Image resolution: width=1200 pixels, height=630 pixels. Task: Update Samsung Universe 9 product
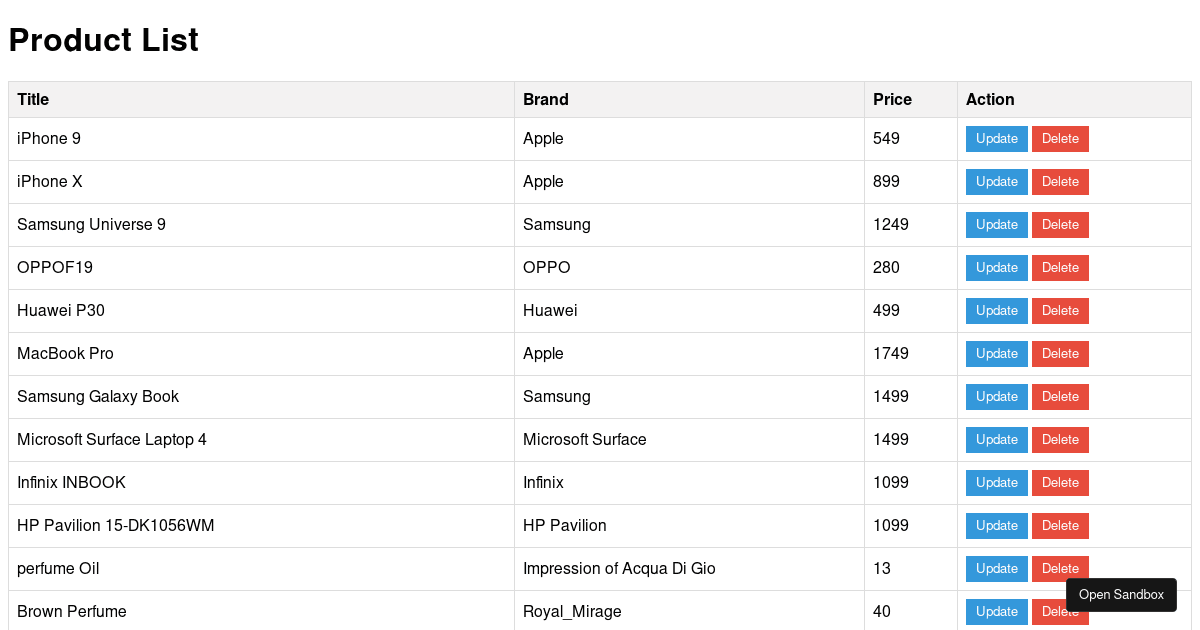point(996,225)
